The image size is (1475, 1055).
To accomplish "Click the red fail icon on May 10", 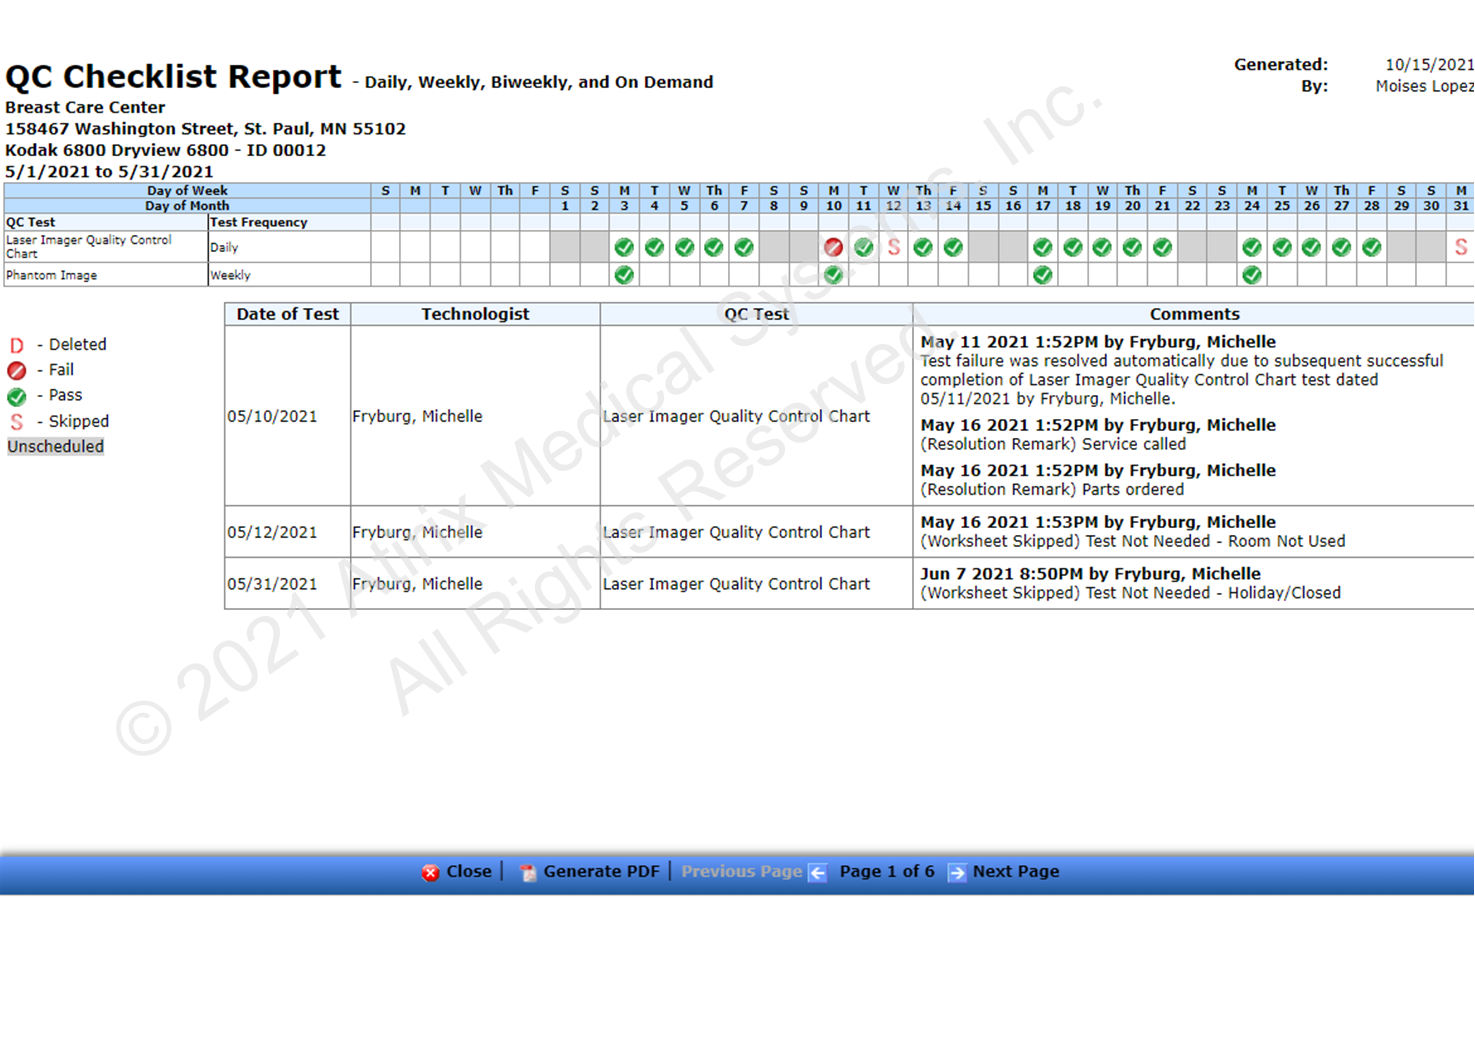I will point(833,247).
